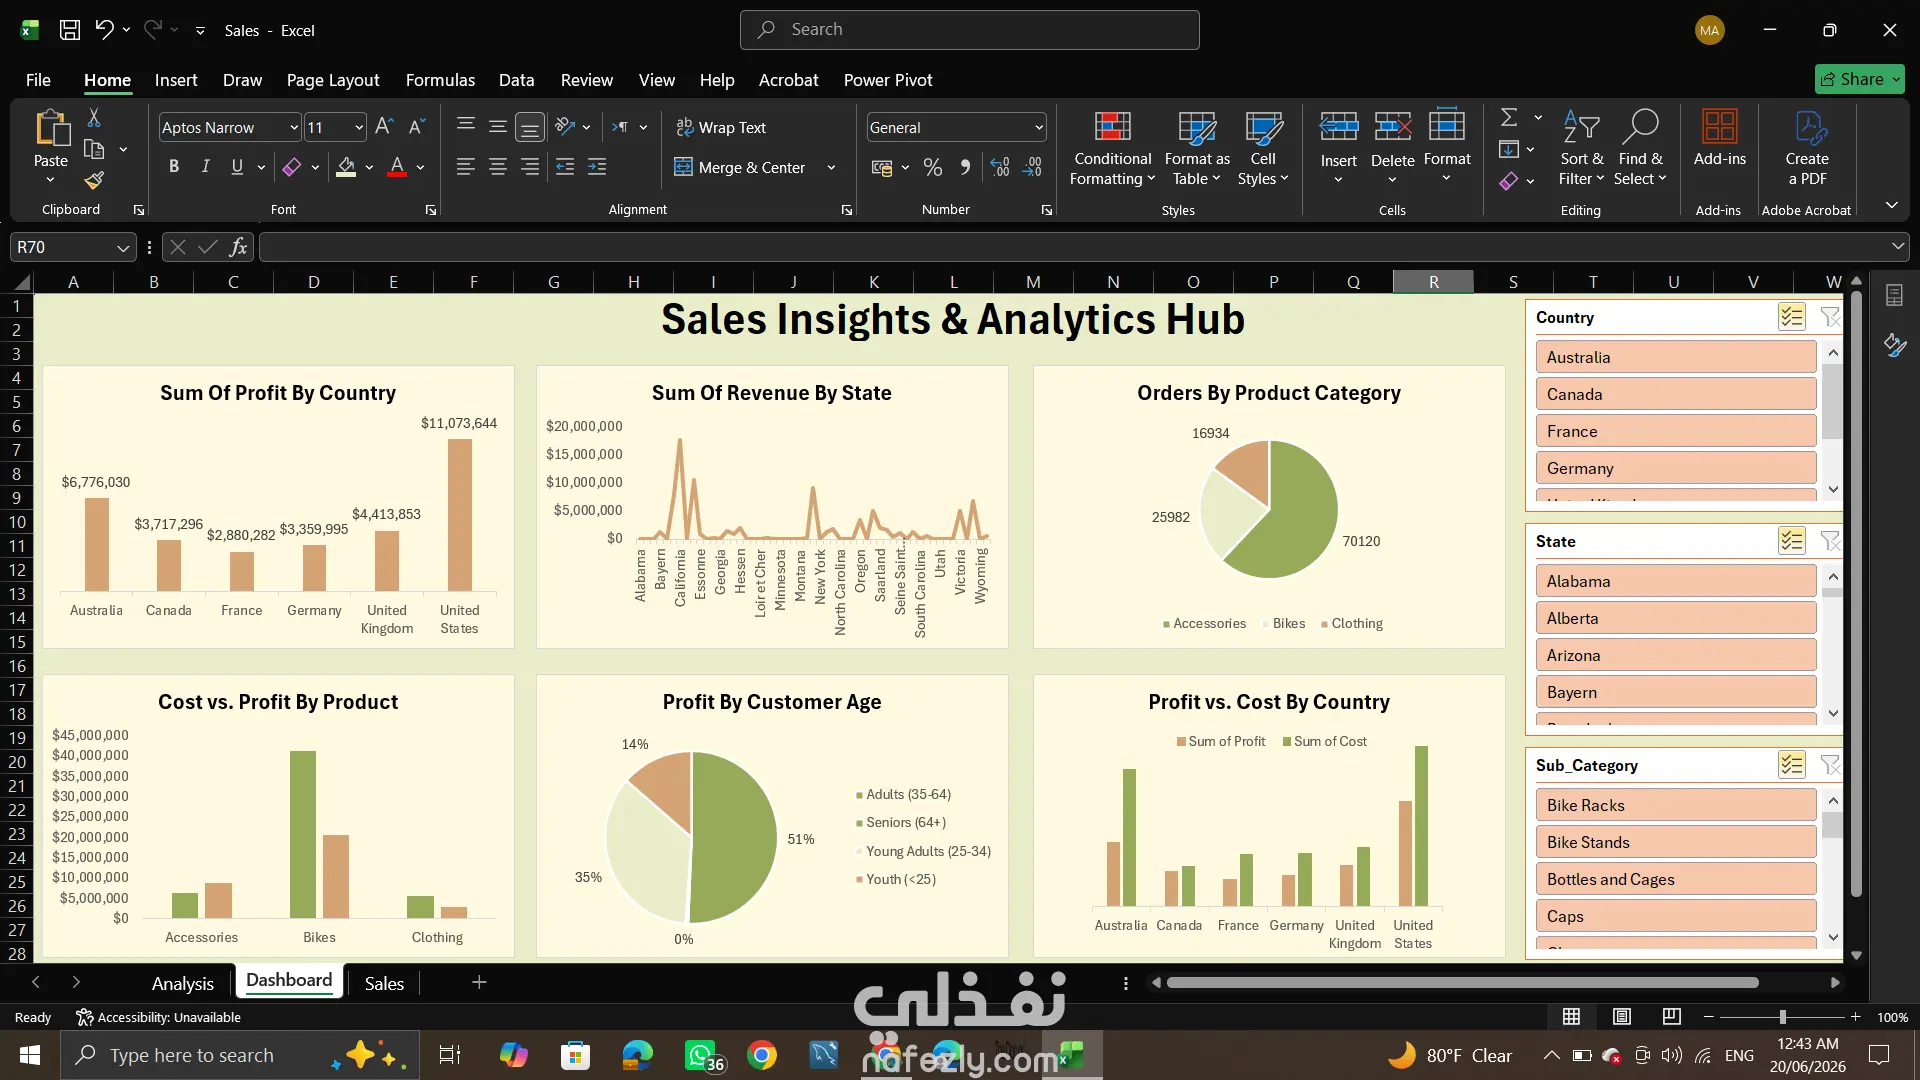
Task: Open the number format dropdown
Action: tap(1039, 127)
